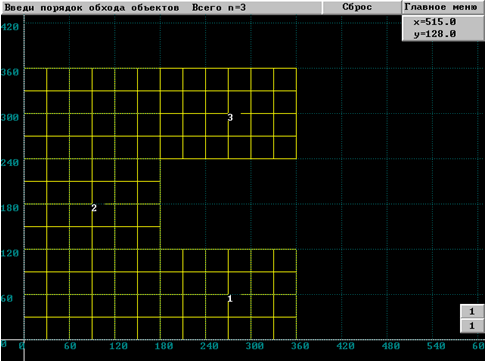This screenshot has width=485, height=361.
Task: Click the 120 label on vertical axis
Action: 10,253
